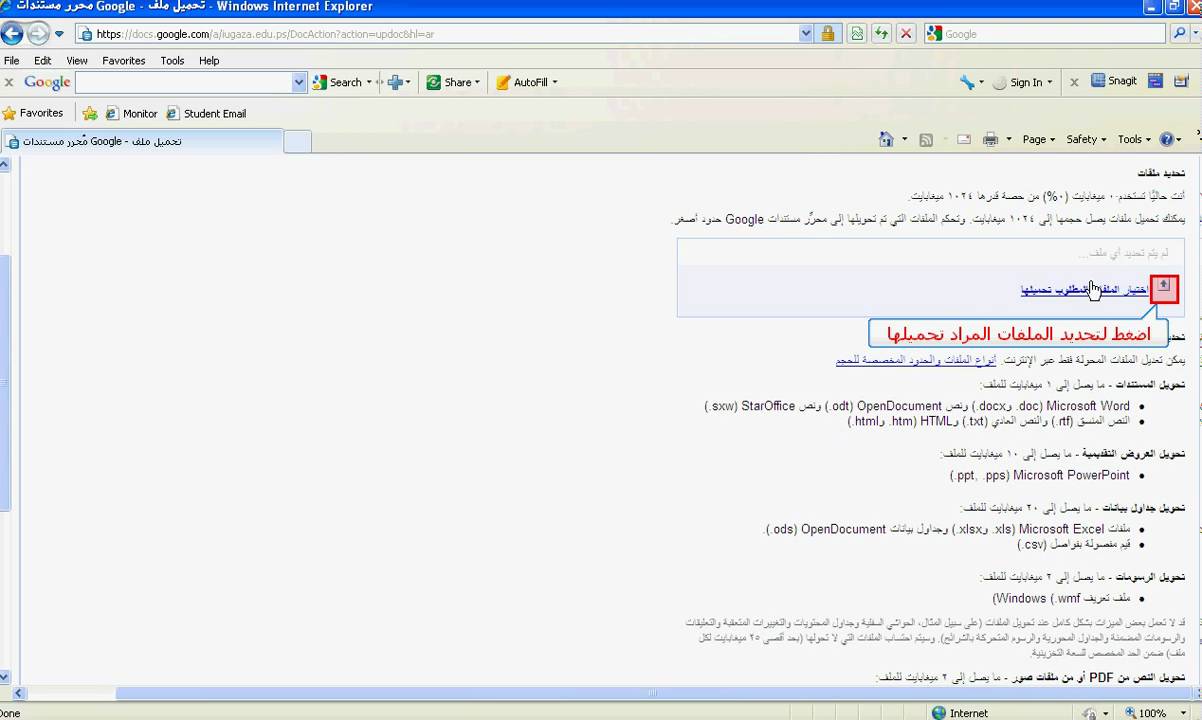Open the recent pages dropdown beside Forward
This screenshot has height=720, width=1202.
click(59, 34)
